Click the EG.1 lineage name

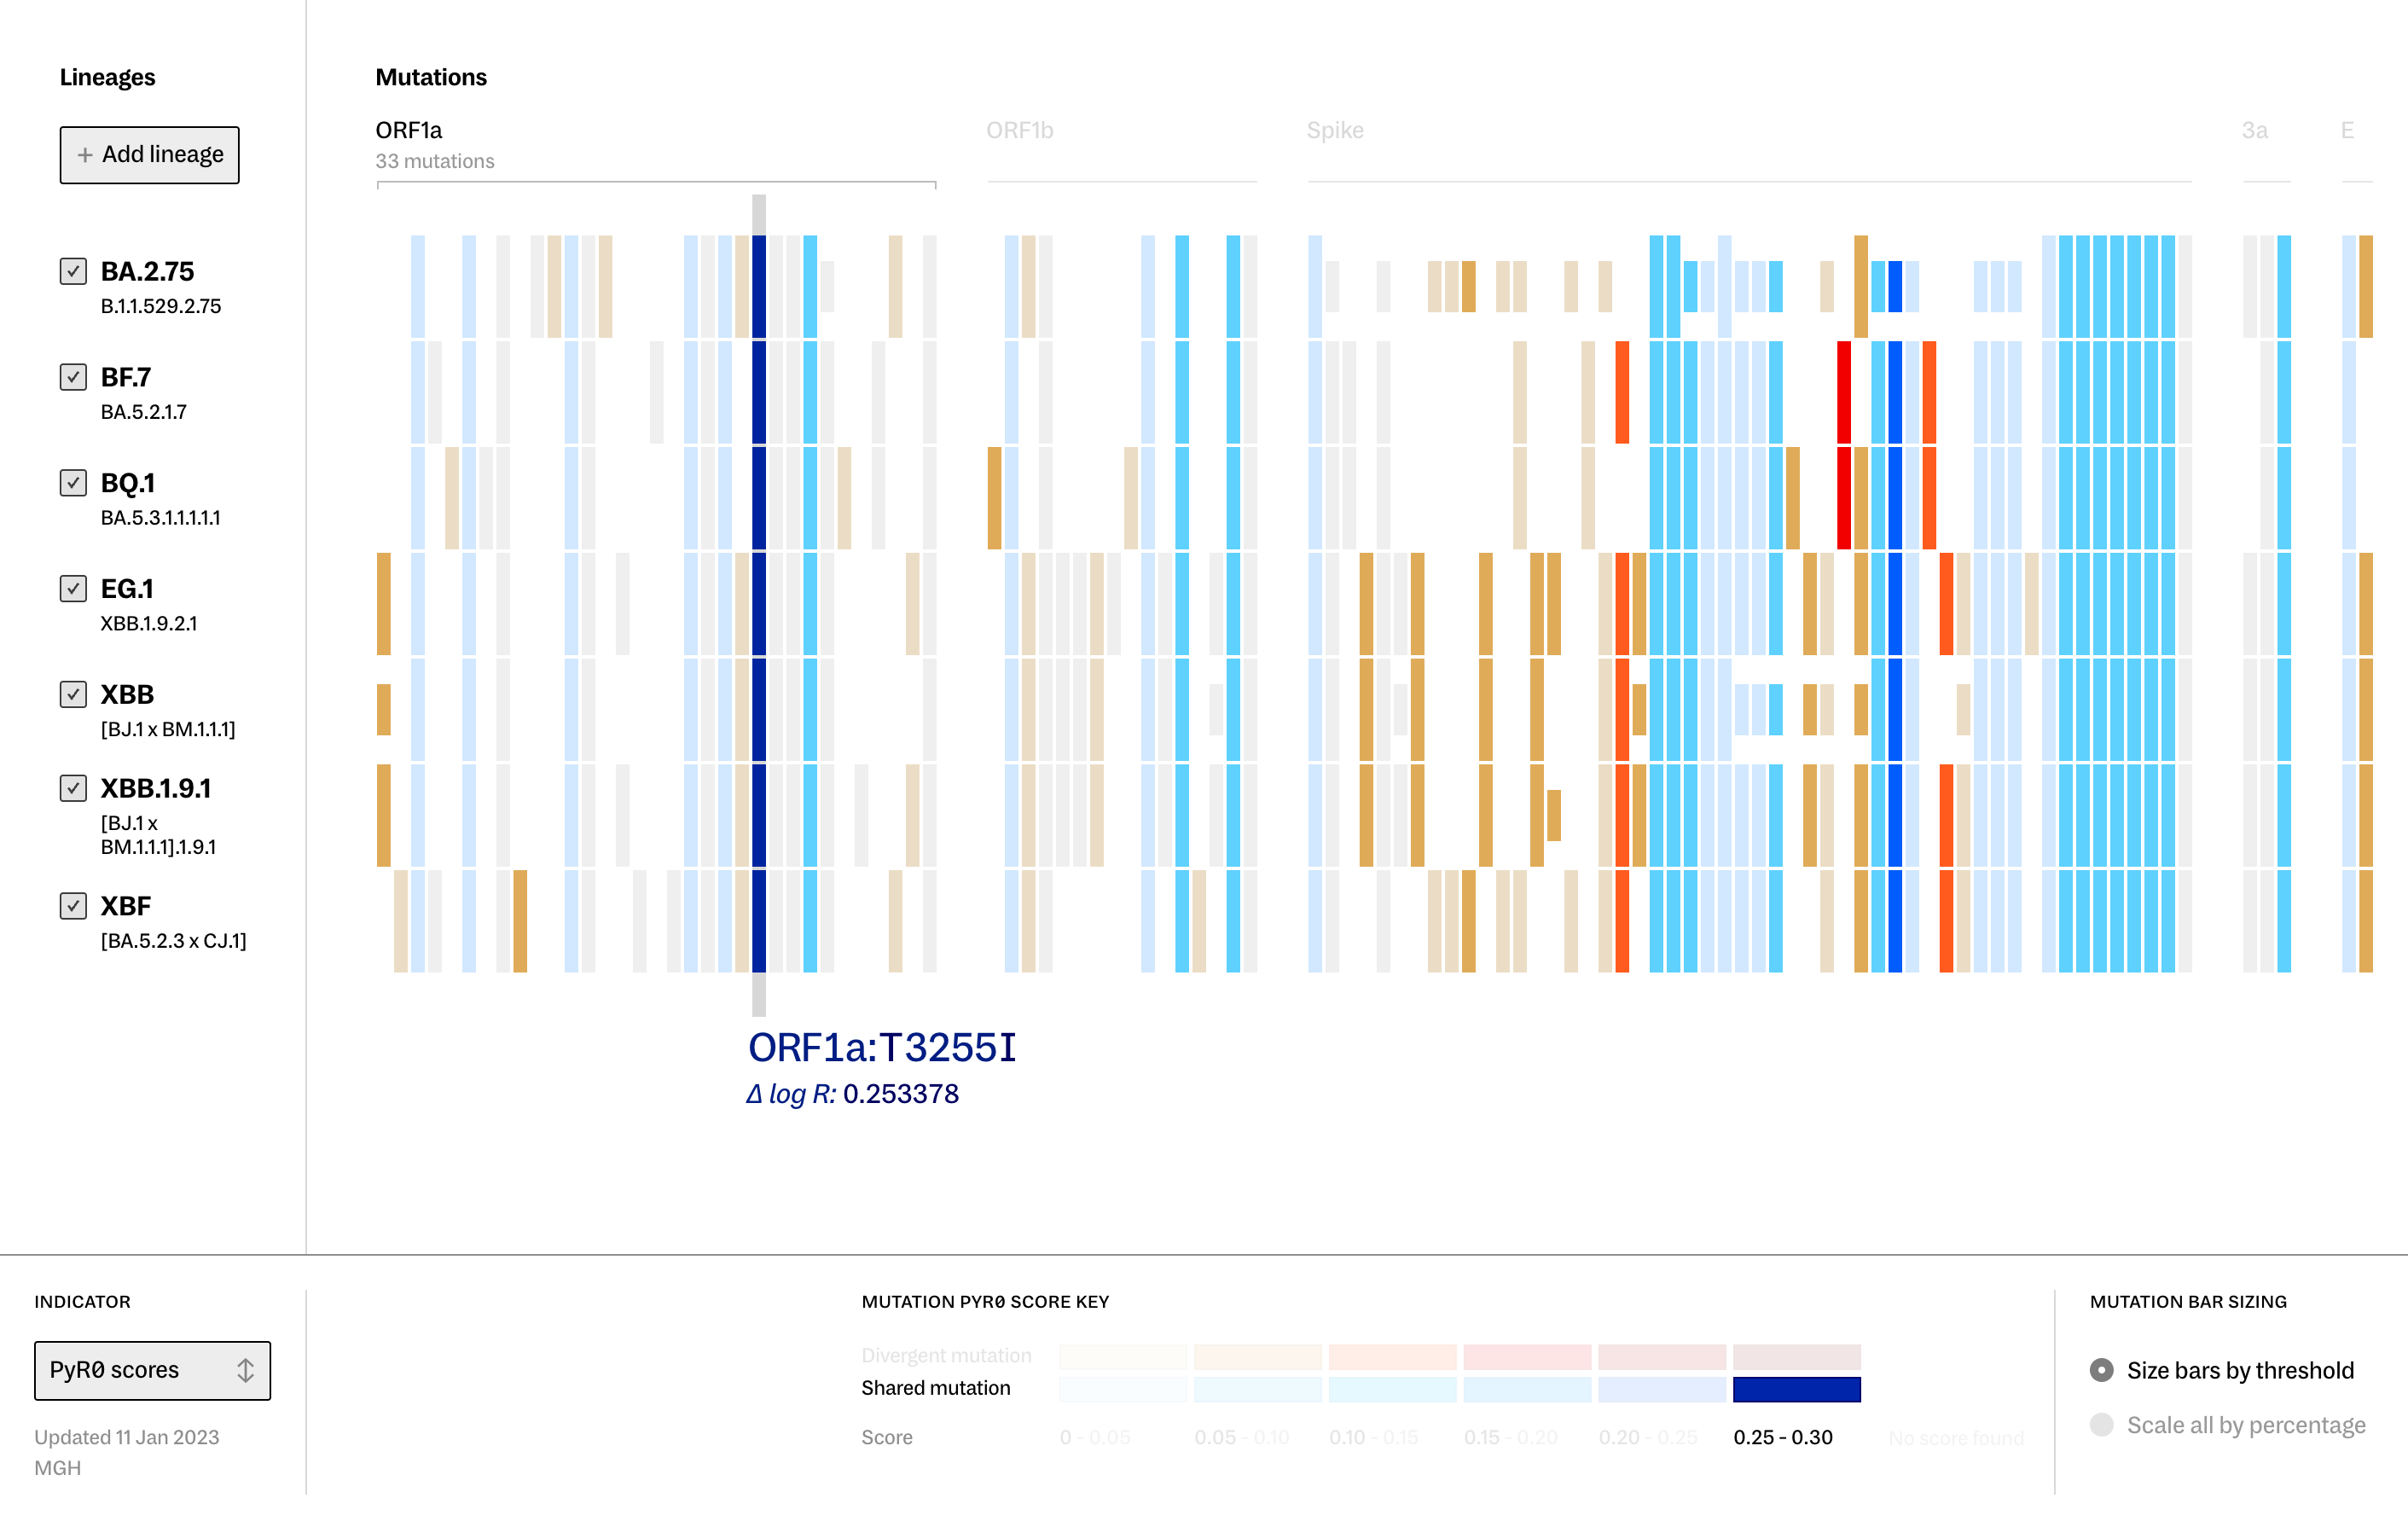127,589
